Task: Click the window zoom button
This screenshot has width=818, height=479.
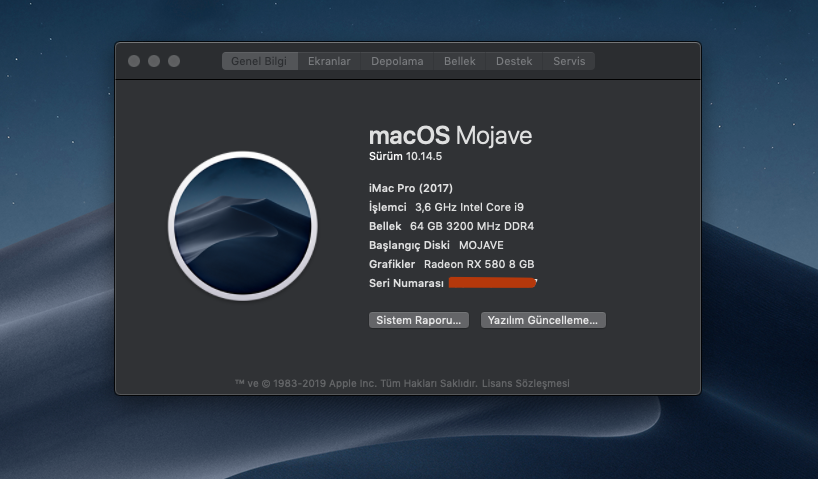Action: (174, 61)
